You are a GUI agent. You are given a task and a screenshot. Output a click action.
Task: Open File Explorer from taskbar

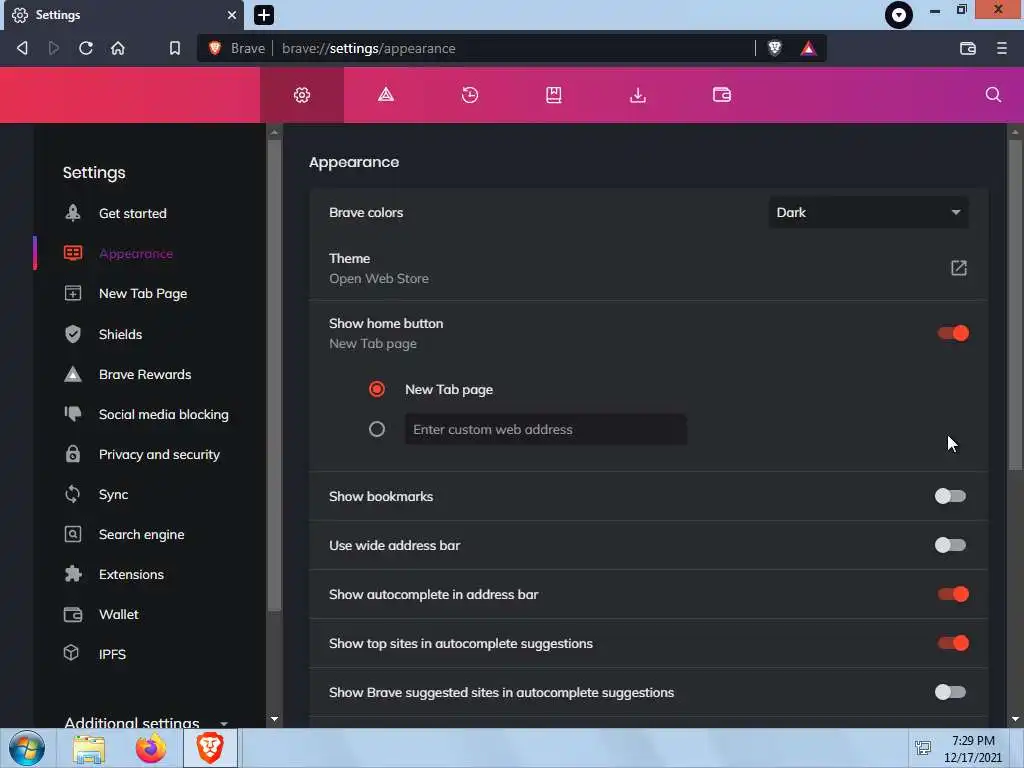click(x=89, y=748)
